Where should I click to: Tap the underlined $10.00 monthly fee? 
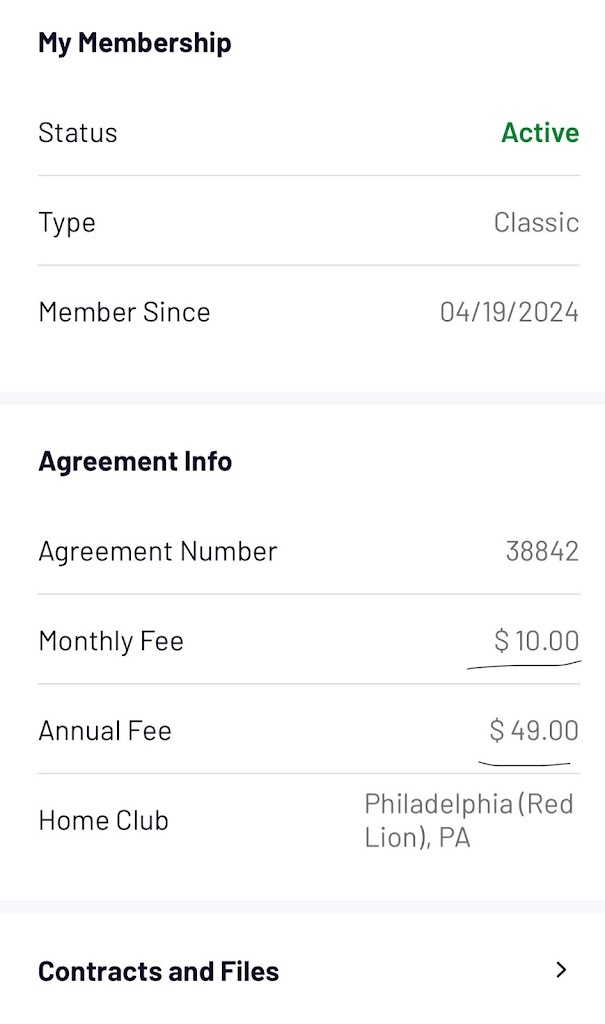tap(537, 640)
